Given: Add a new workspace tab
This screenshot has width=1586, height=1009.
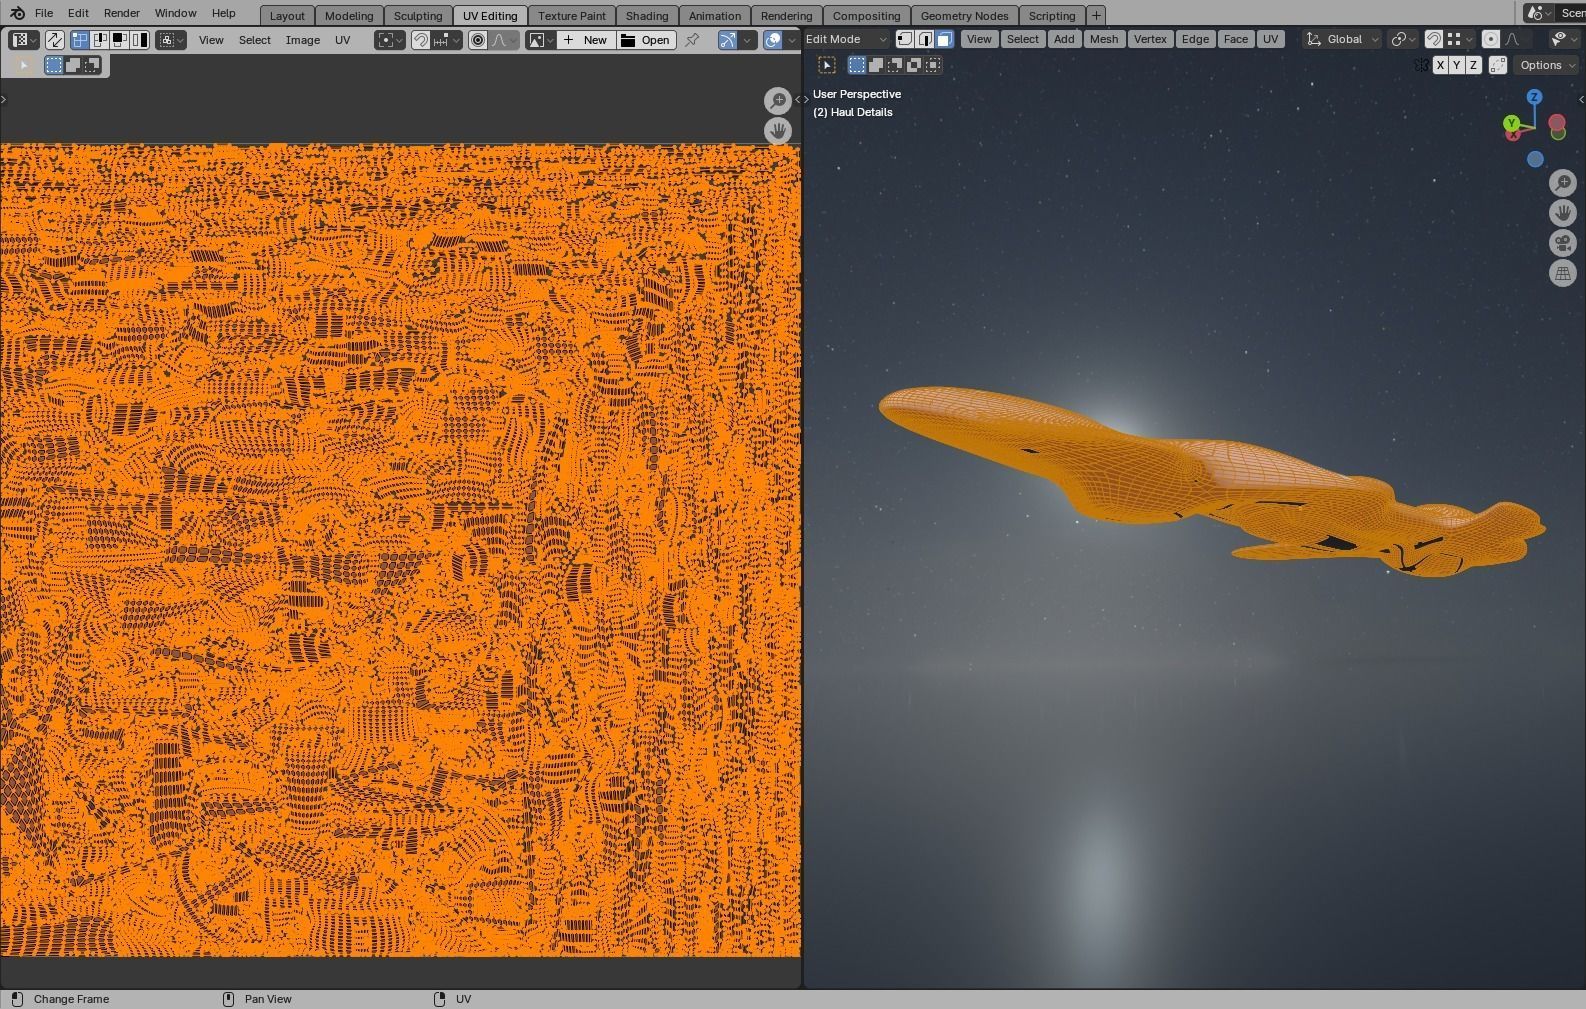Looking at the screenshot, I should 1096,16.
